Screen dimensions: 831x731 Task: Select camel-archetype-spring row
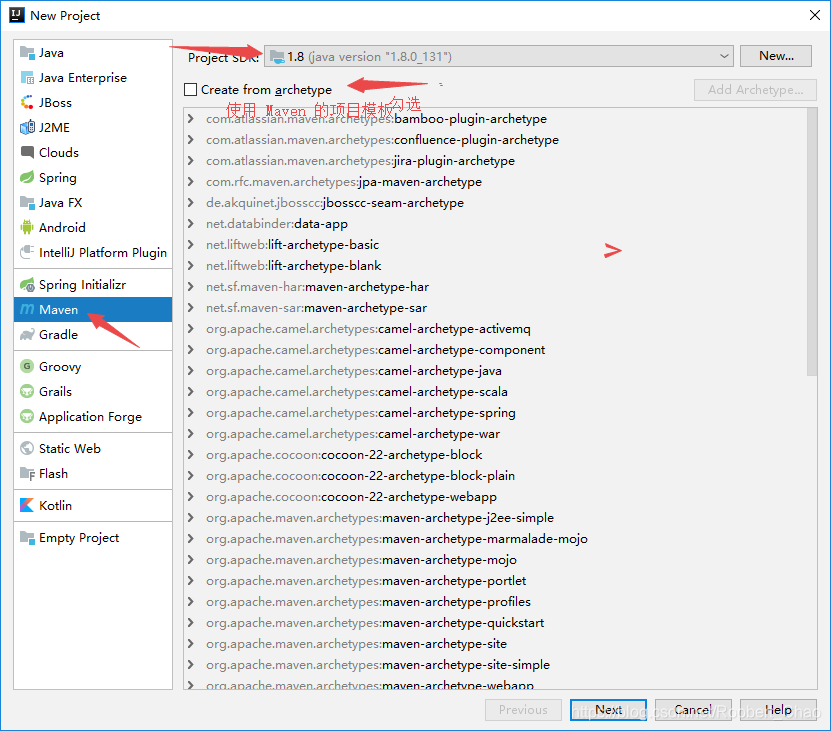point(495,412)
